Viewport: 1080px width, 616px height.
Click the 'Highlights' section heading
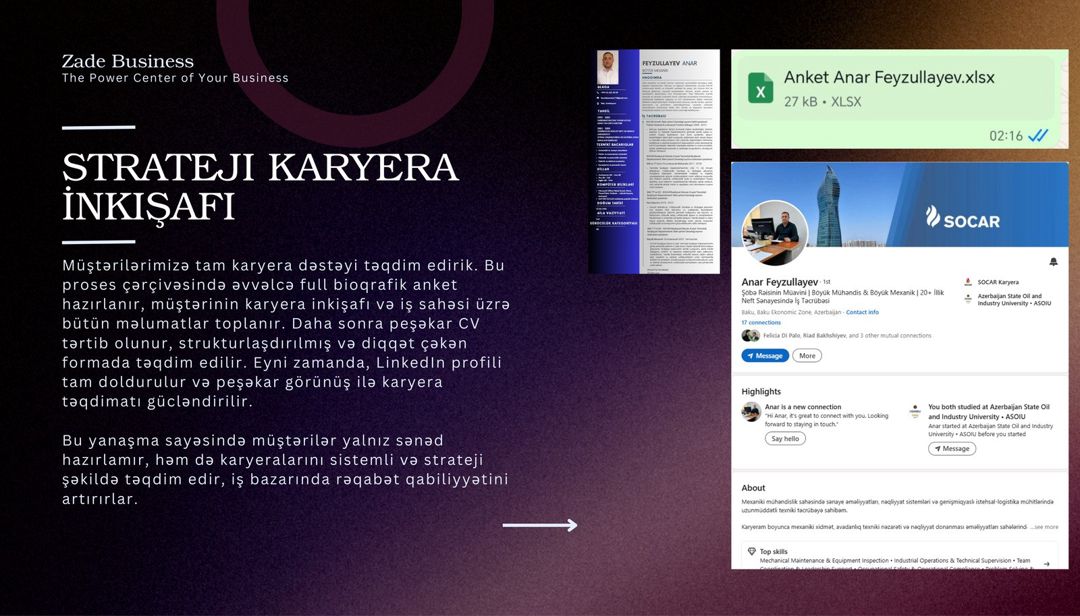coord(761,391)
